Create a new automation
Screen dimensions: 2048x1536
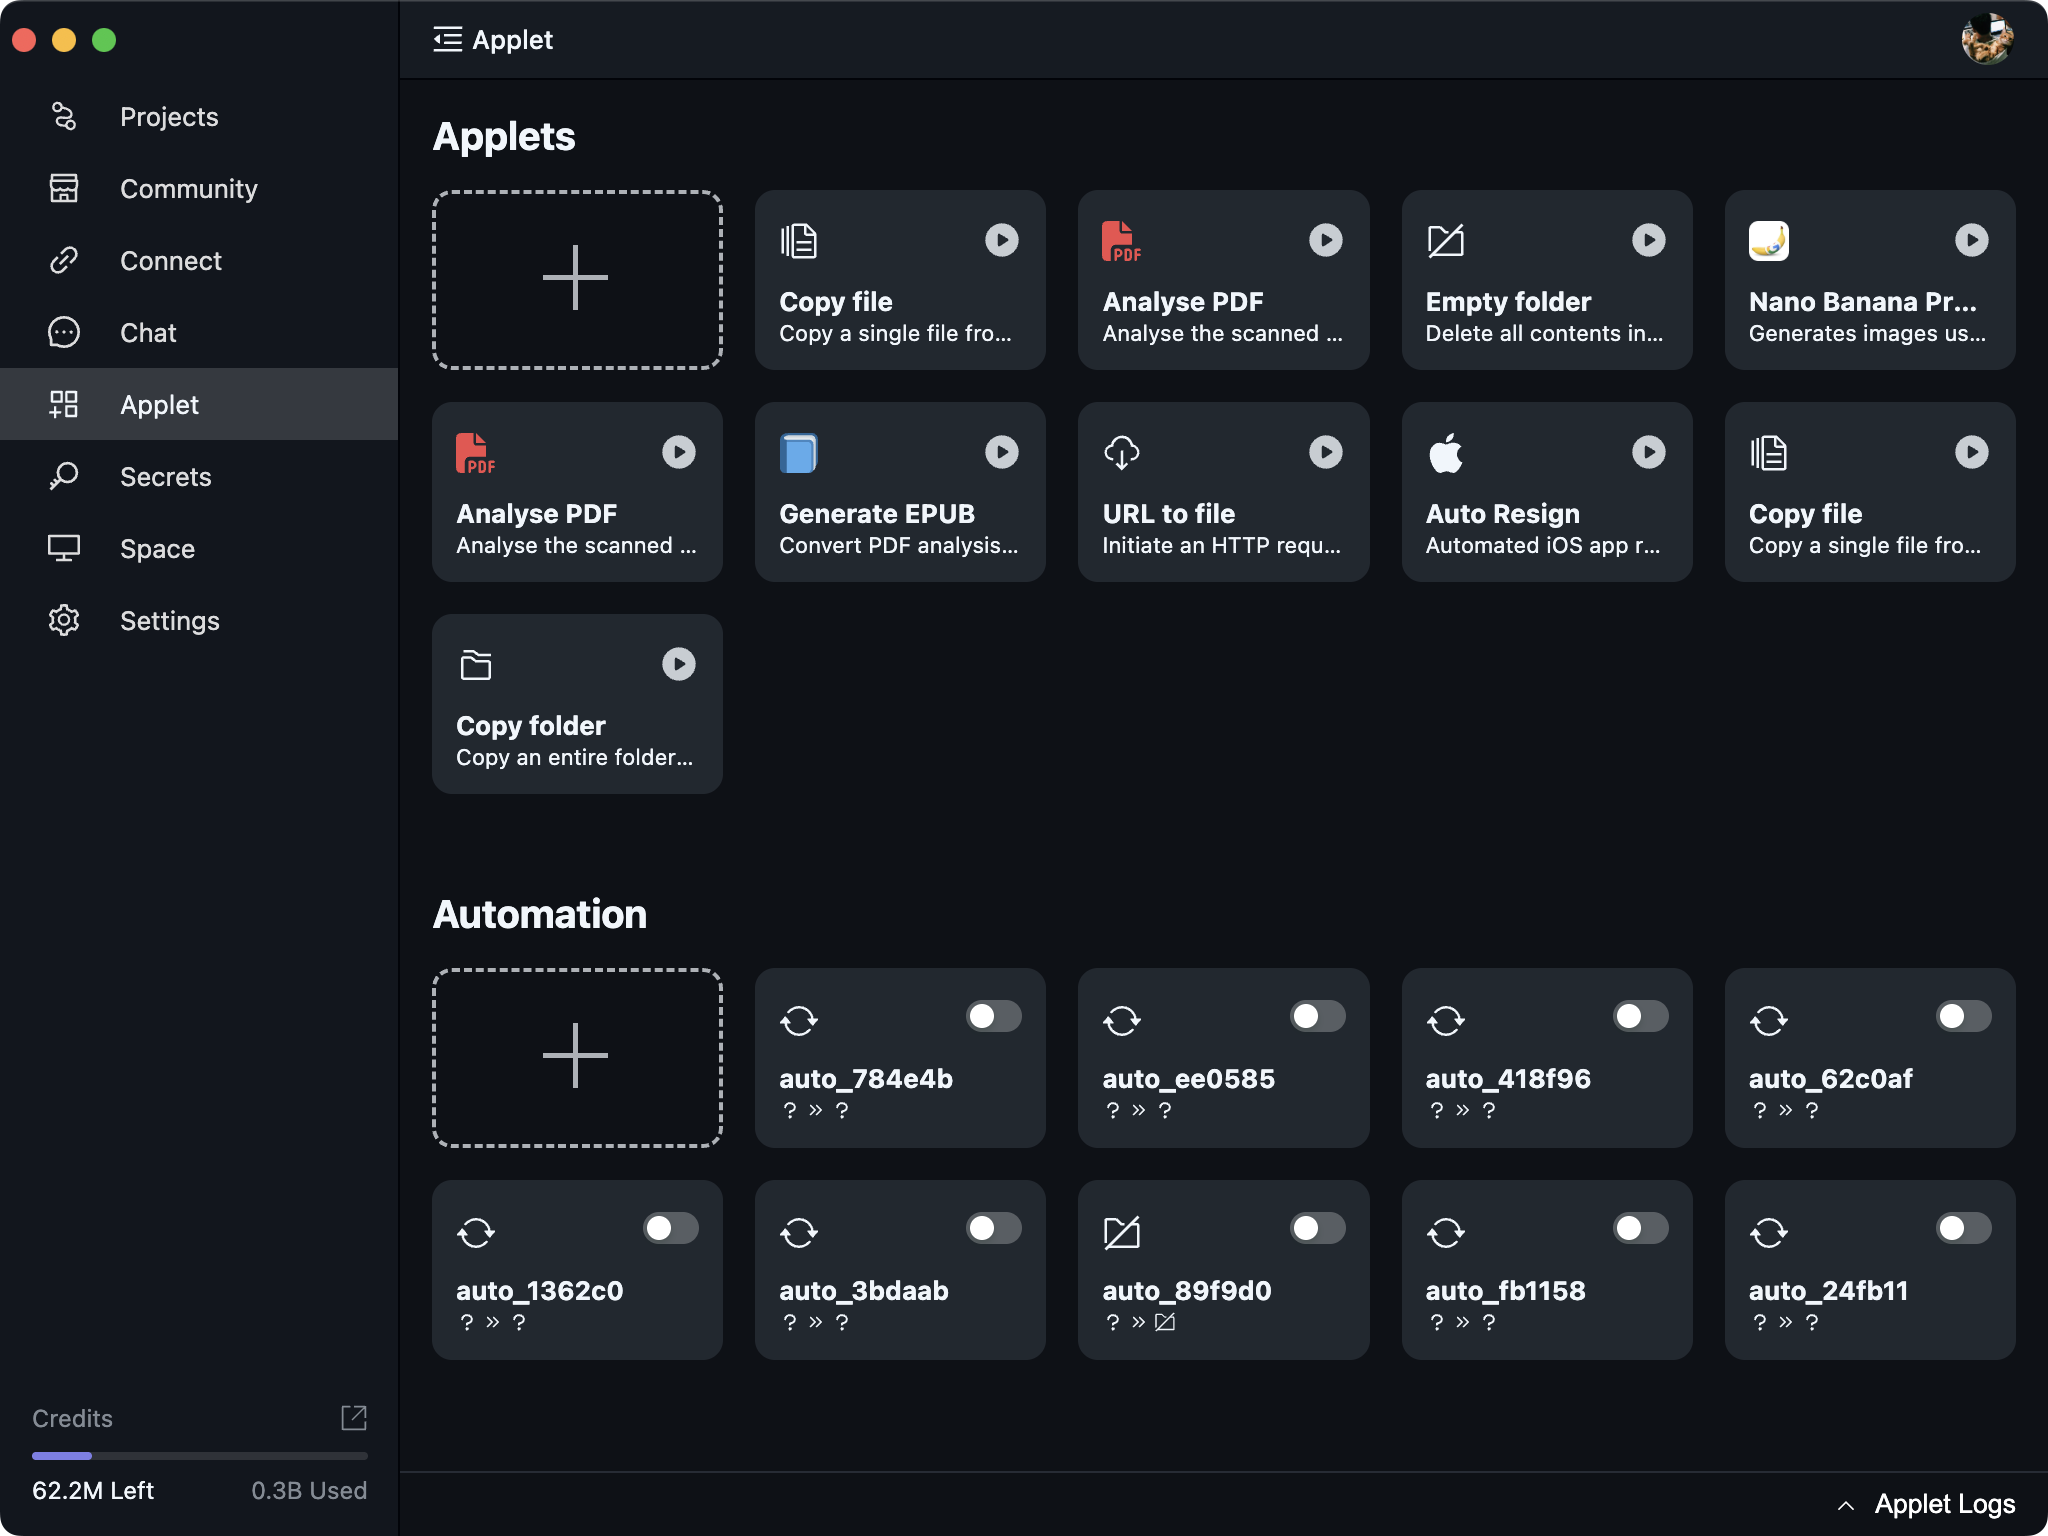click(576, 1057)
